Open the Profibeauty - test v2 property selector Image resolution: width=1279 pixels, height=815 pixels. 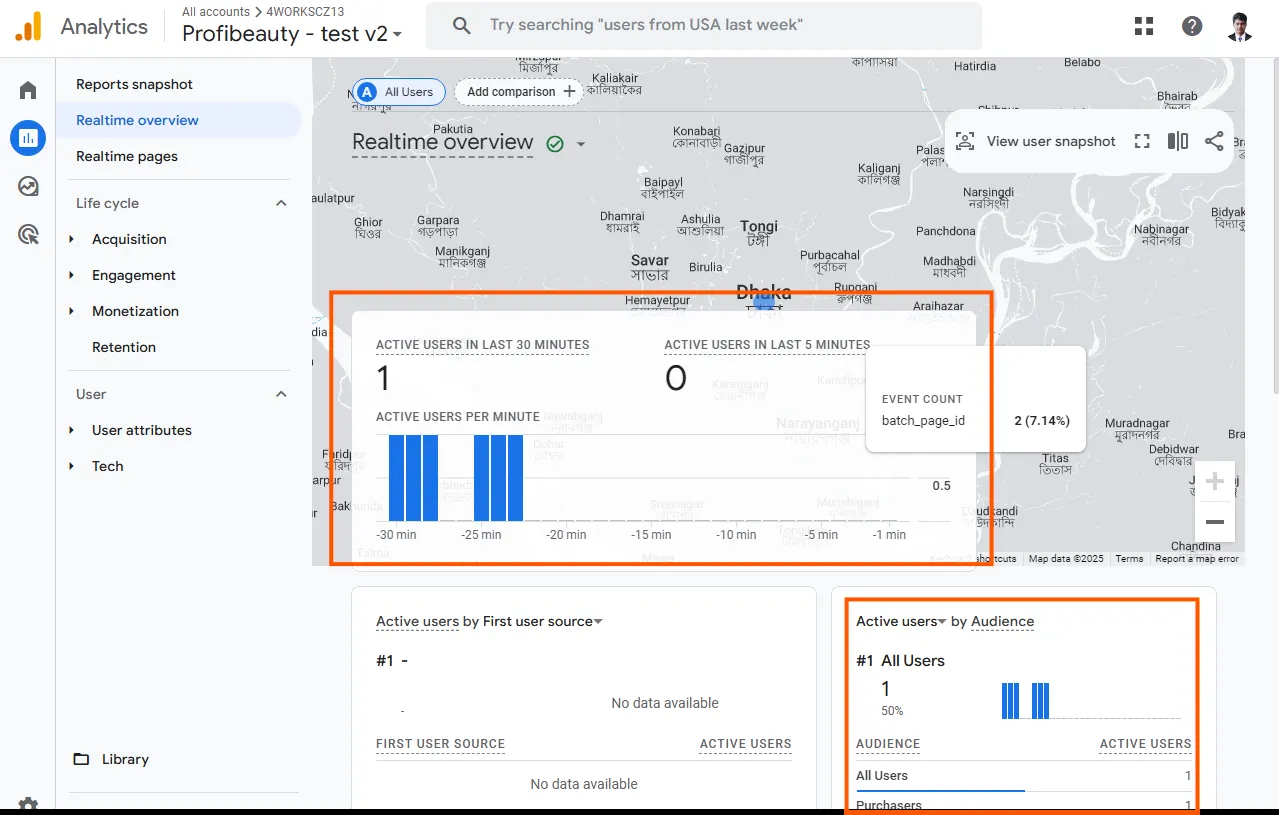[292, 33]
